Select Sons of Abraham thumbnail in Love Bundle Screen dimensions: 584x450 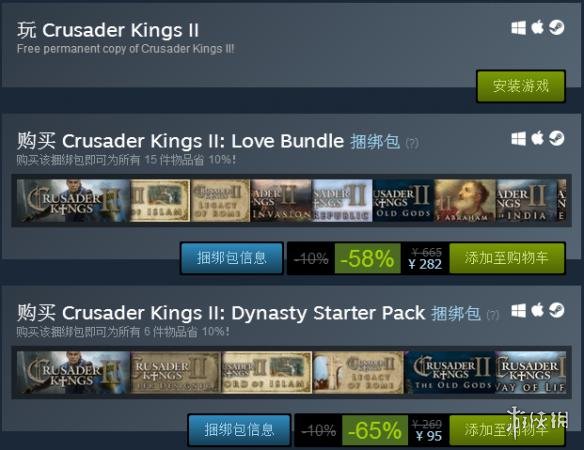[465, 201]
